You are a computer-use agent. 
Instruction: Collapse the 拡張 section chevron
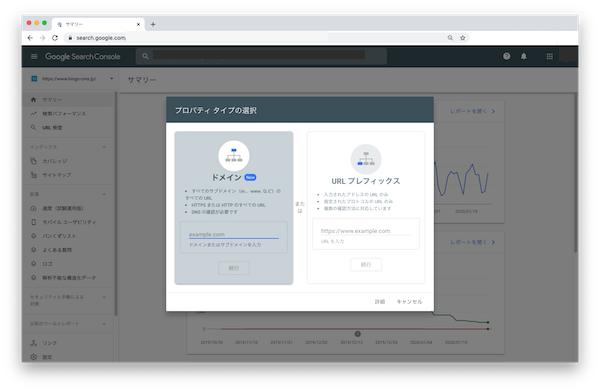(x=104, y=194)
